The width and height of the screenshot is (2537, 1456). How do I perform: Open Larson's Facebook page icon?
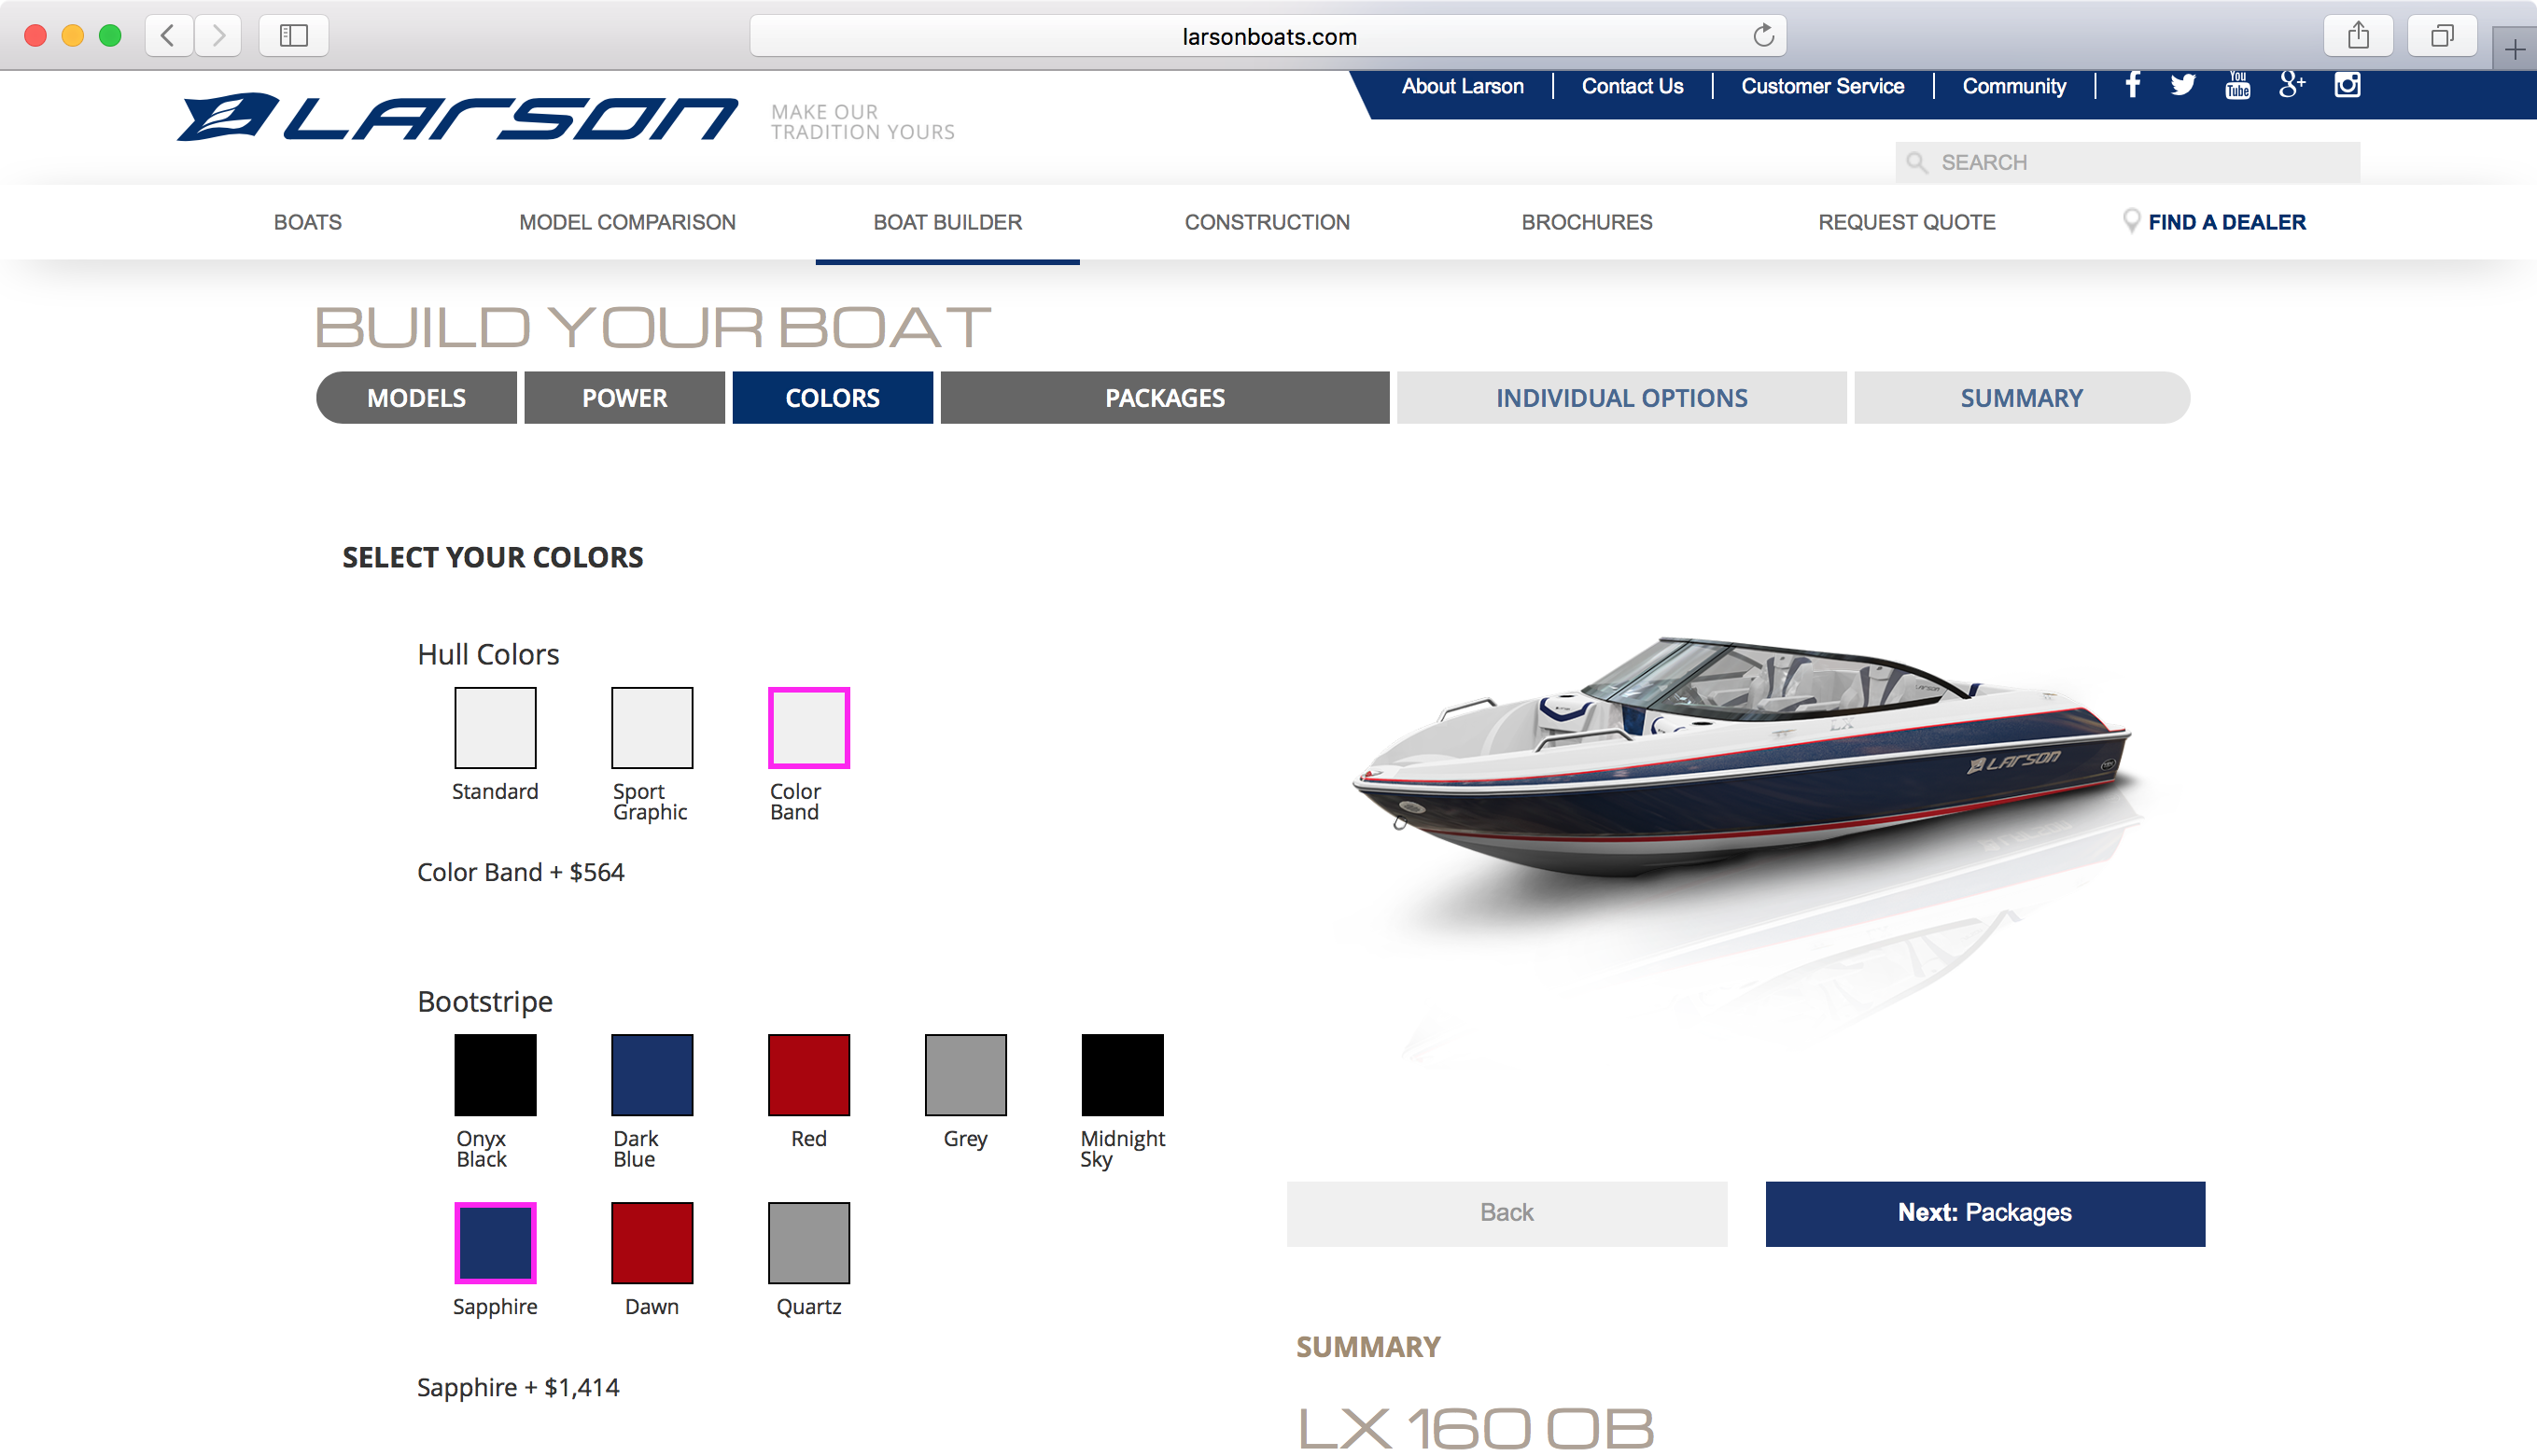[2132, 85]
